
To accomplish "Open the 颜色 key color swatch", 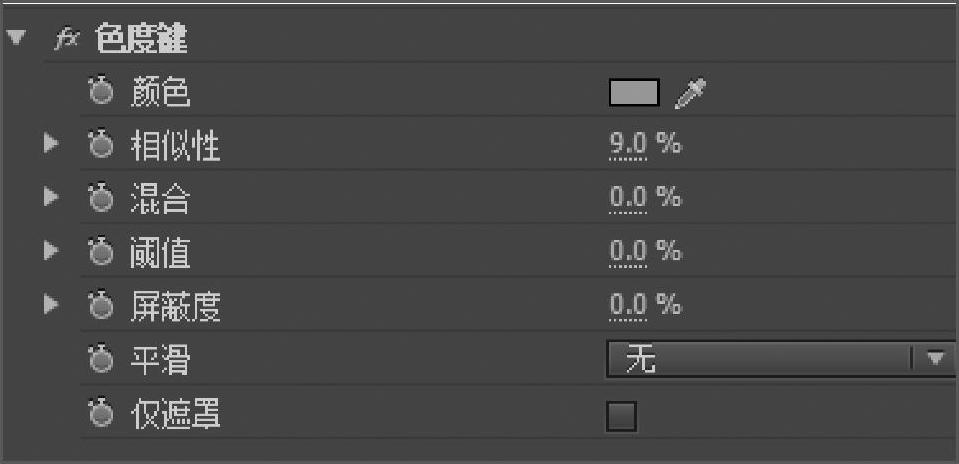I will pyautogui.click(x=634, y=93).
